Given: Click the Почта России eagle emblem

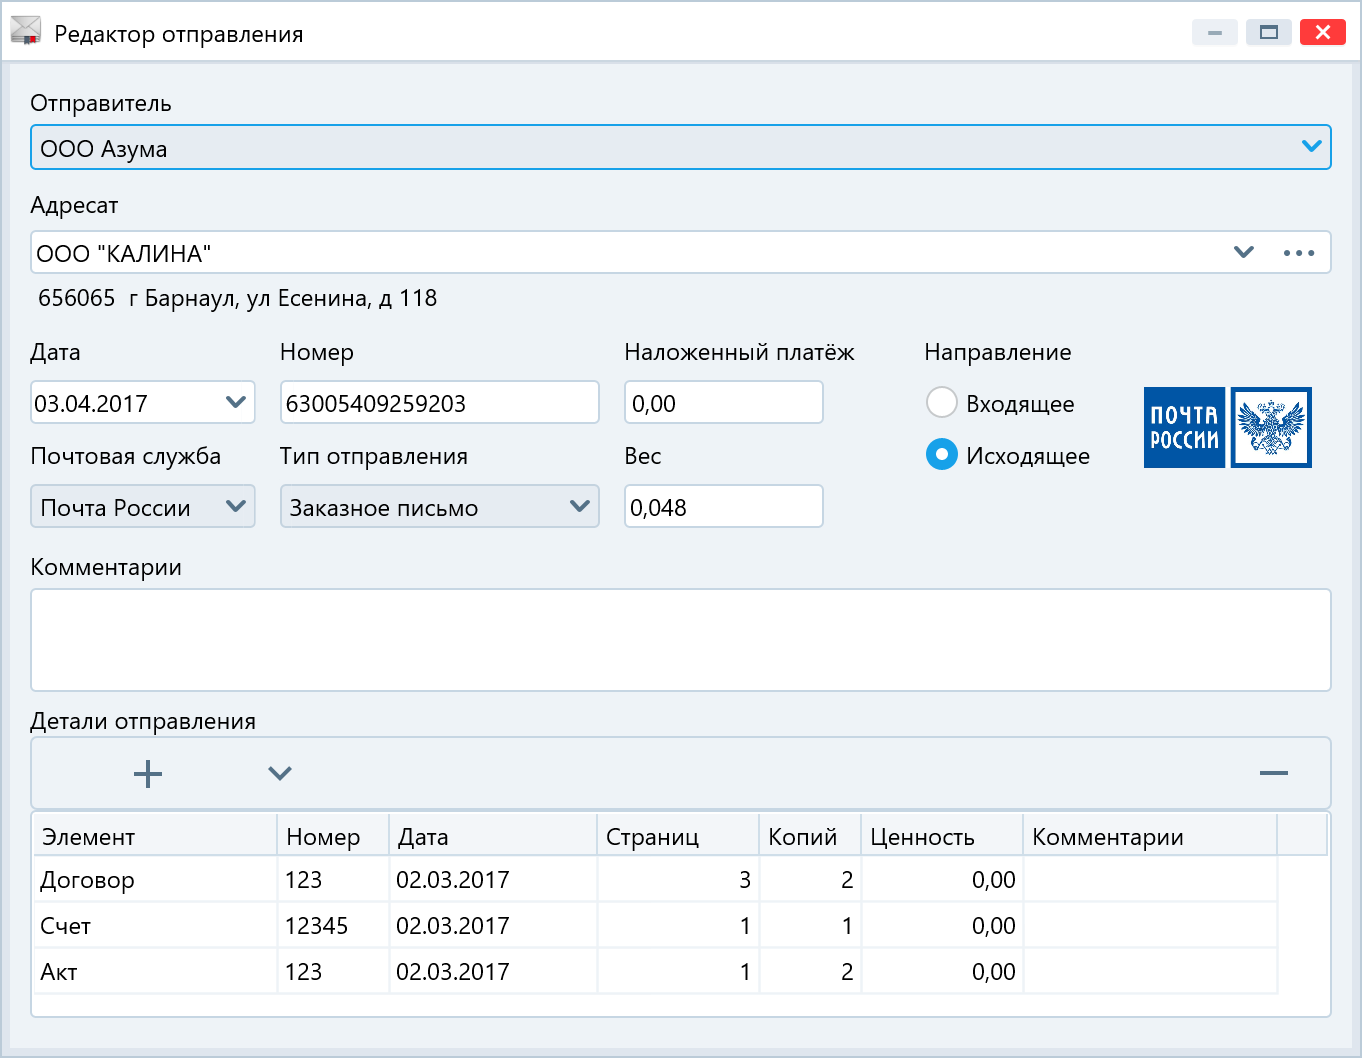Looking at the screenshot, I should (x=1271, y=427).
